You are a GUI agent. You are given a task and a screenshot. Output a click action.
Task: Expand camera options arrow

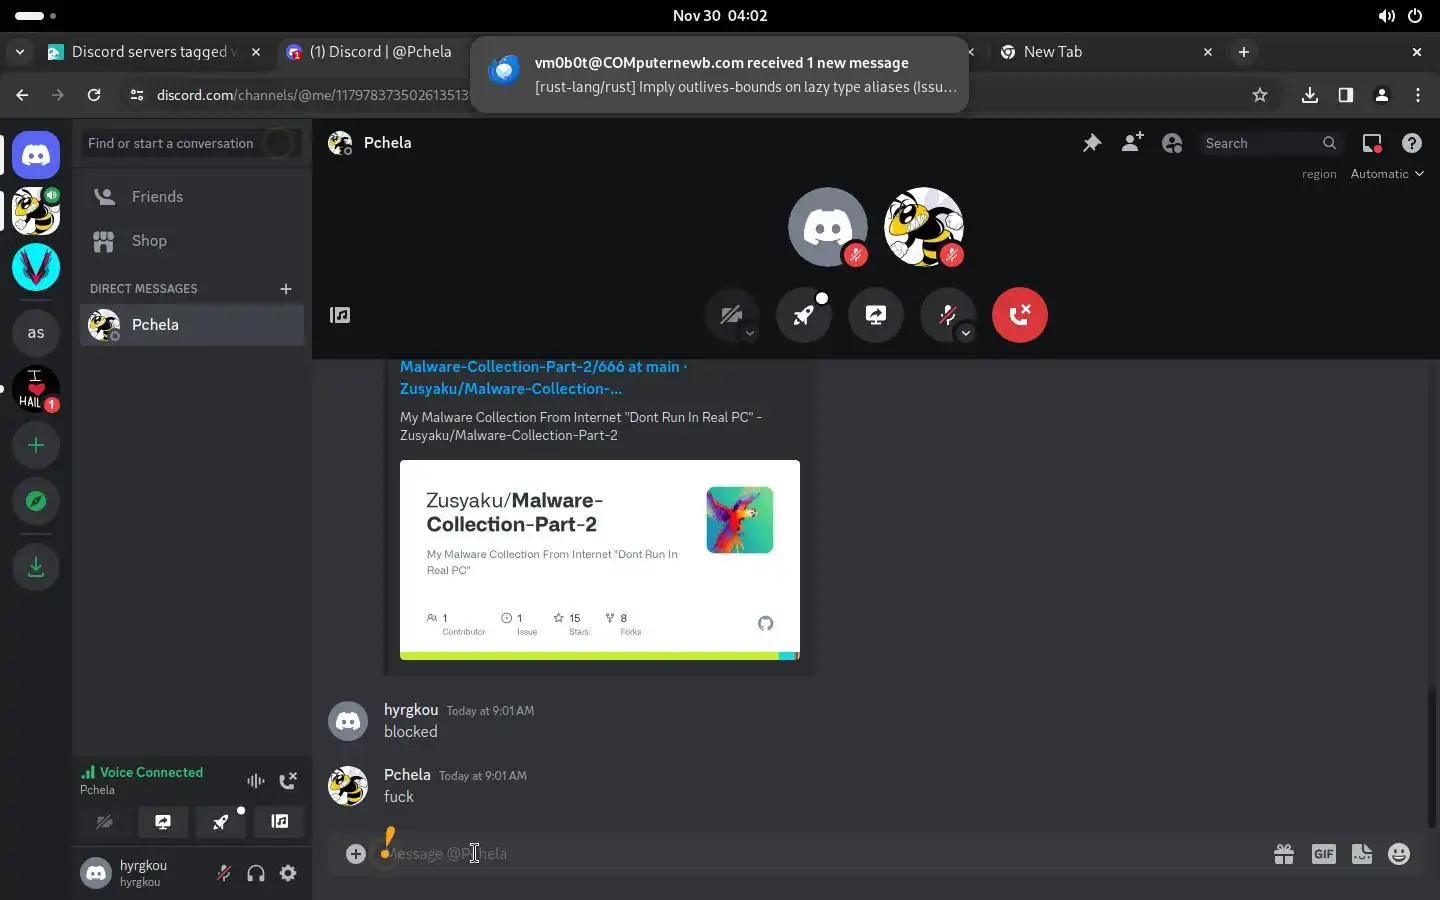pyautogui.click(x=749, y=334)
